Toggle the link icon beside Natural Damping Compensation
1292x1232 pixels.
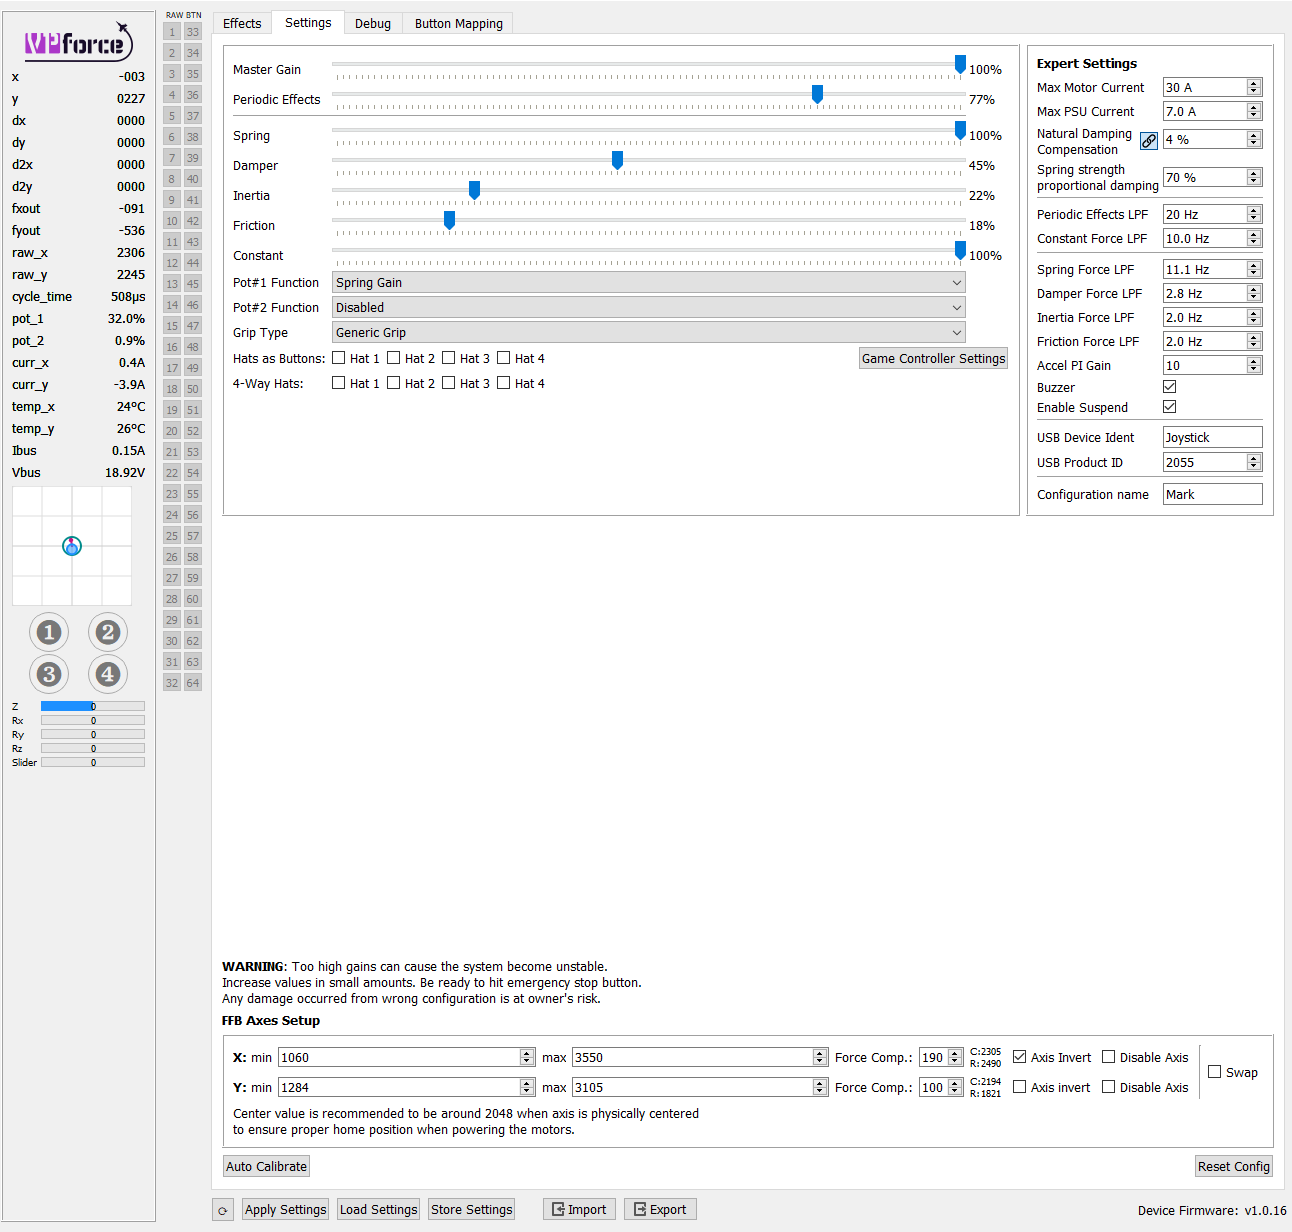(1148, 140)
